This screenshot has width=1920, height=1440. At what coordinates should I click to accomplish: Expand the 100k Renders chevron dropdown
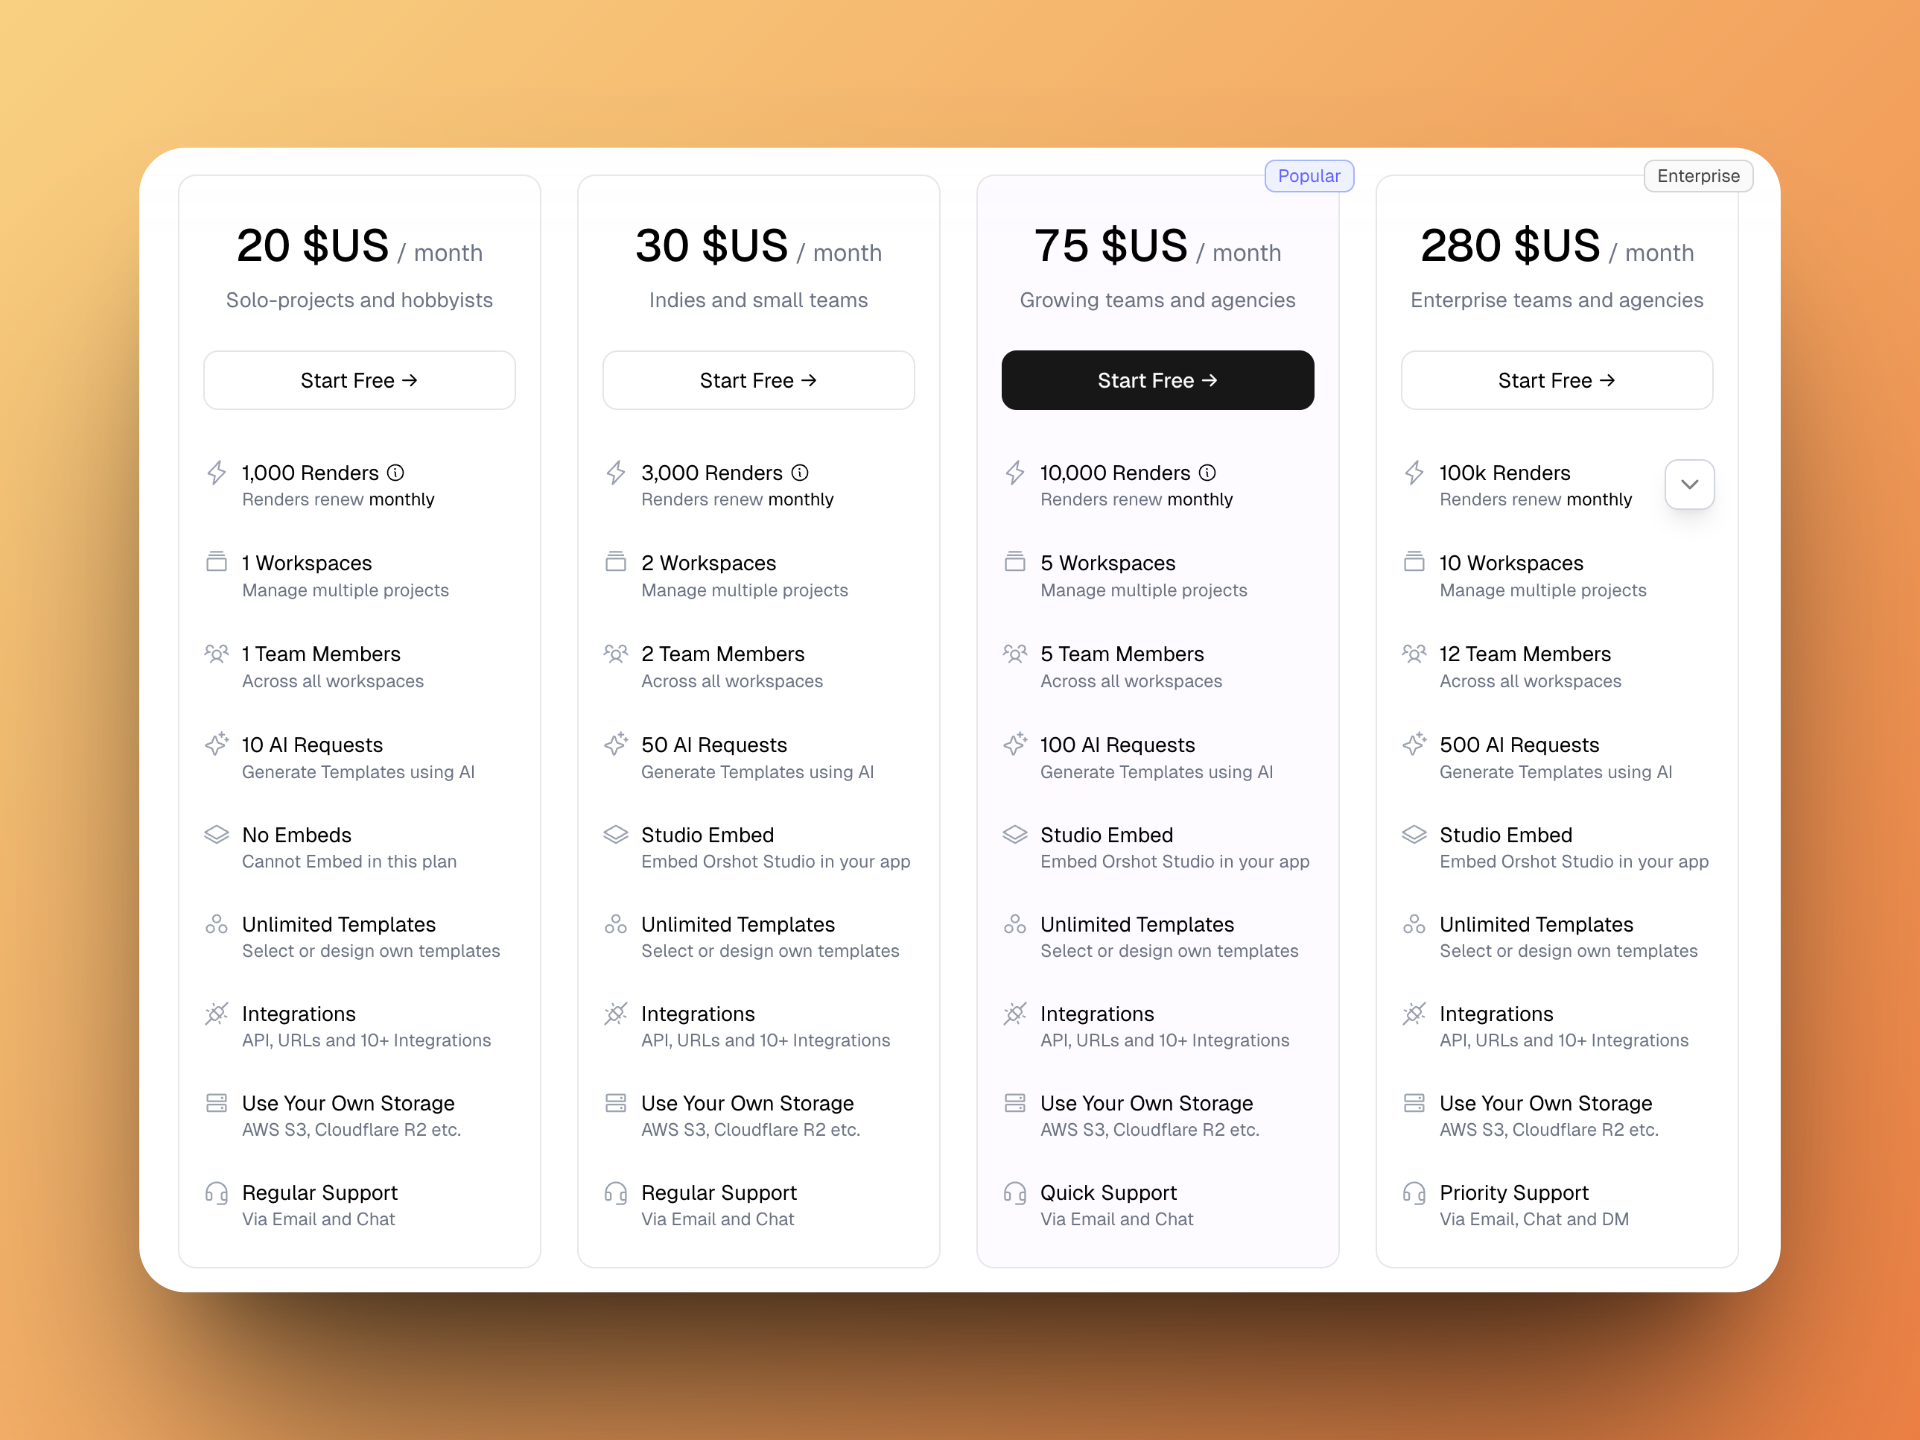(1689, 484)
